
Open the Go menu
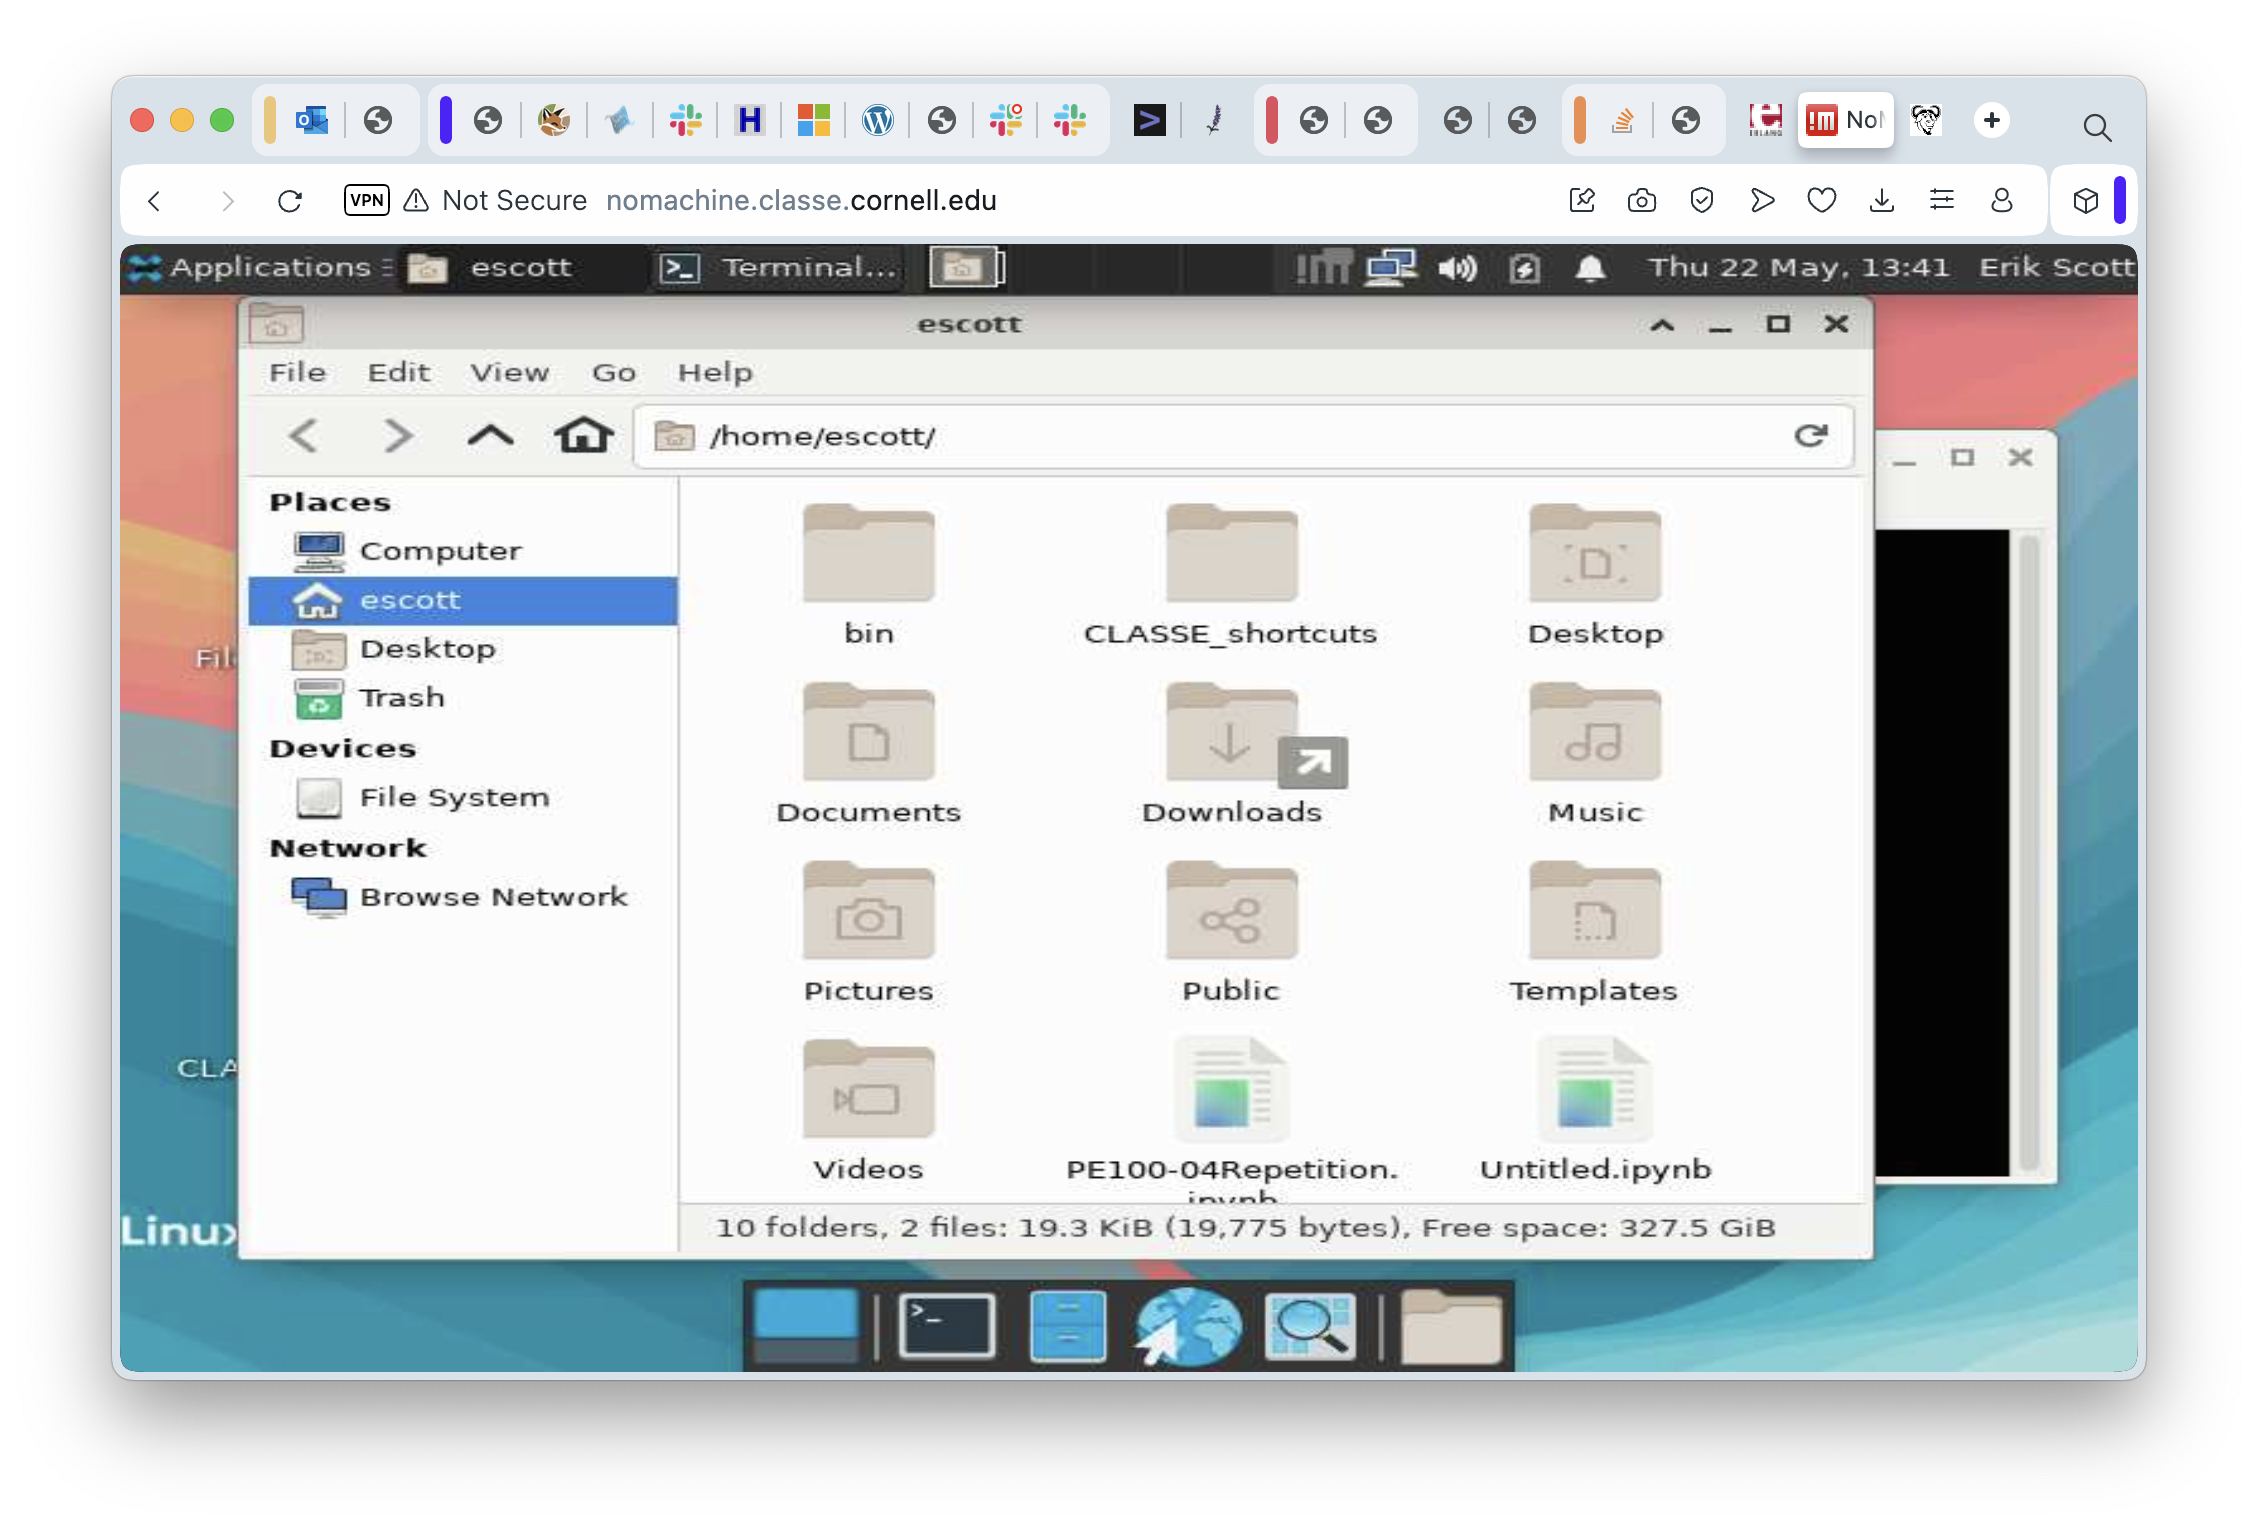click(613, 373)
